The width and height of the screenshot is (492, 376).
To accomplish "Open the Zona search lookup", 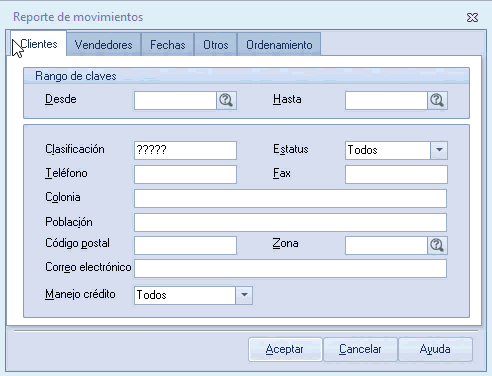I will click(x=437, y=245).
